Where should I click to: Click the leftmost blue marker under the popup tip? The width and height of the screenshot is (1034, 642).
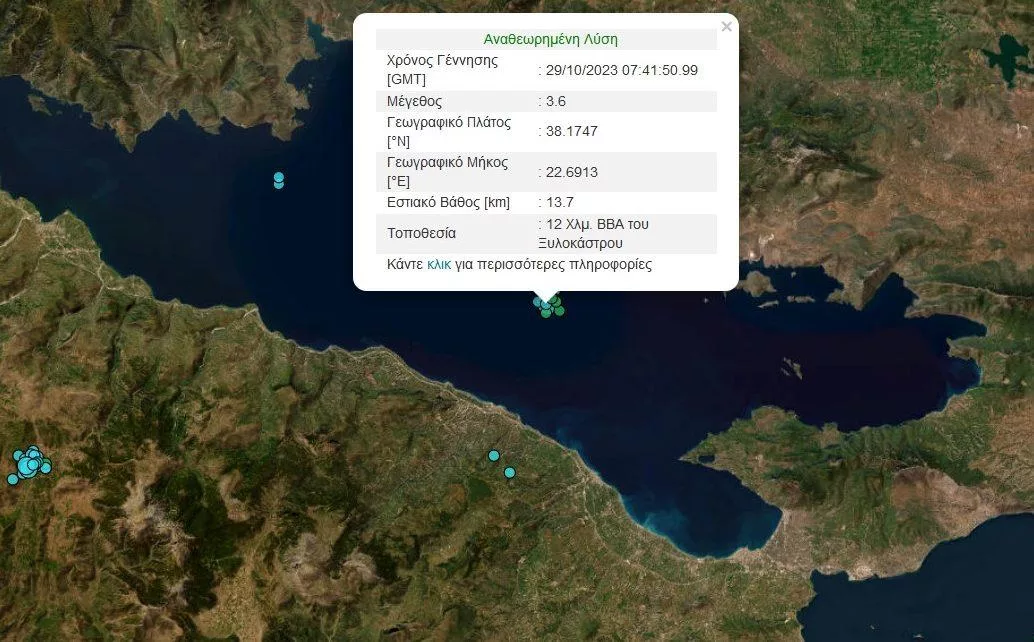click(x=538, y=301)
